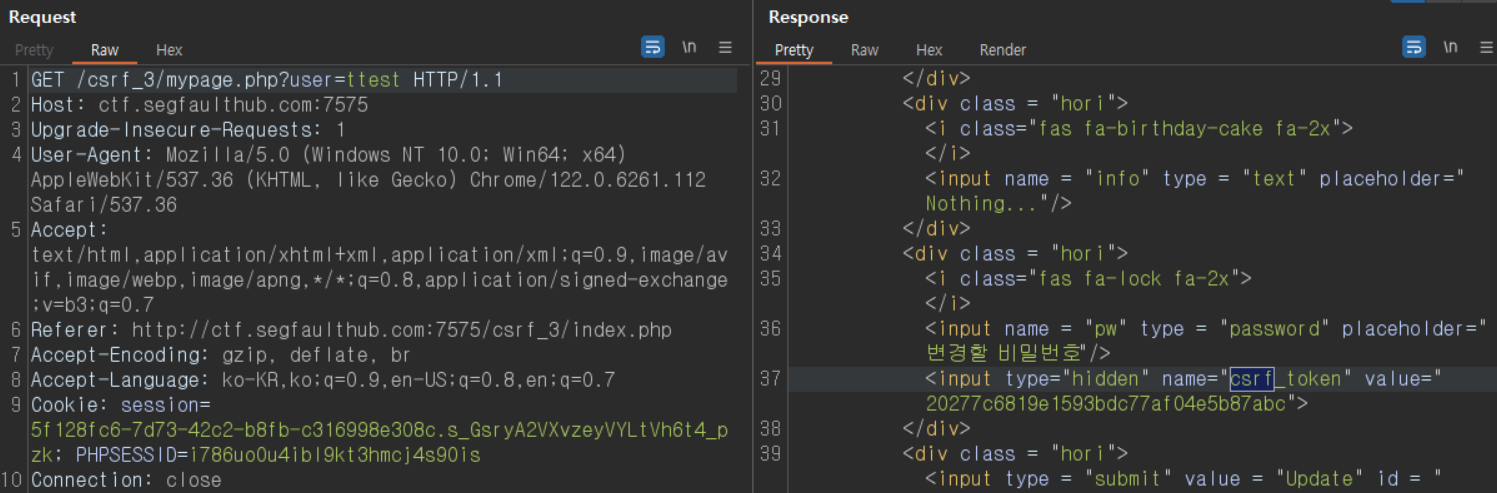This screenshot has width=1497, height=493.
Task: Click the GET /csrf_3/mypage.php request line
Action: (267, 79)
